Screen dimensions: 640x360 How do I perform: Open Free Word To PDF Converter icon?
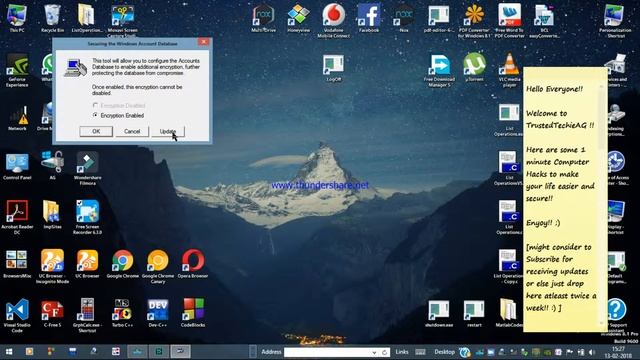[509, 20]
